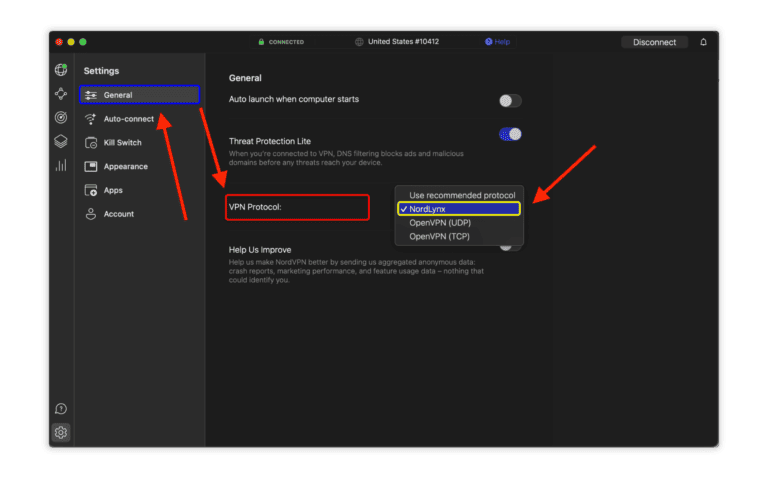Toggle the Help Us Improve switch
Viewport: 768px width, 478px height.
point(510,246)
